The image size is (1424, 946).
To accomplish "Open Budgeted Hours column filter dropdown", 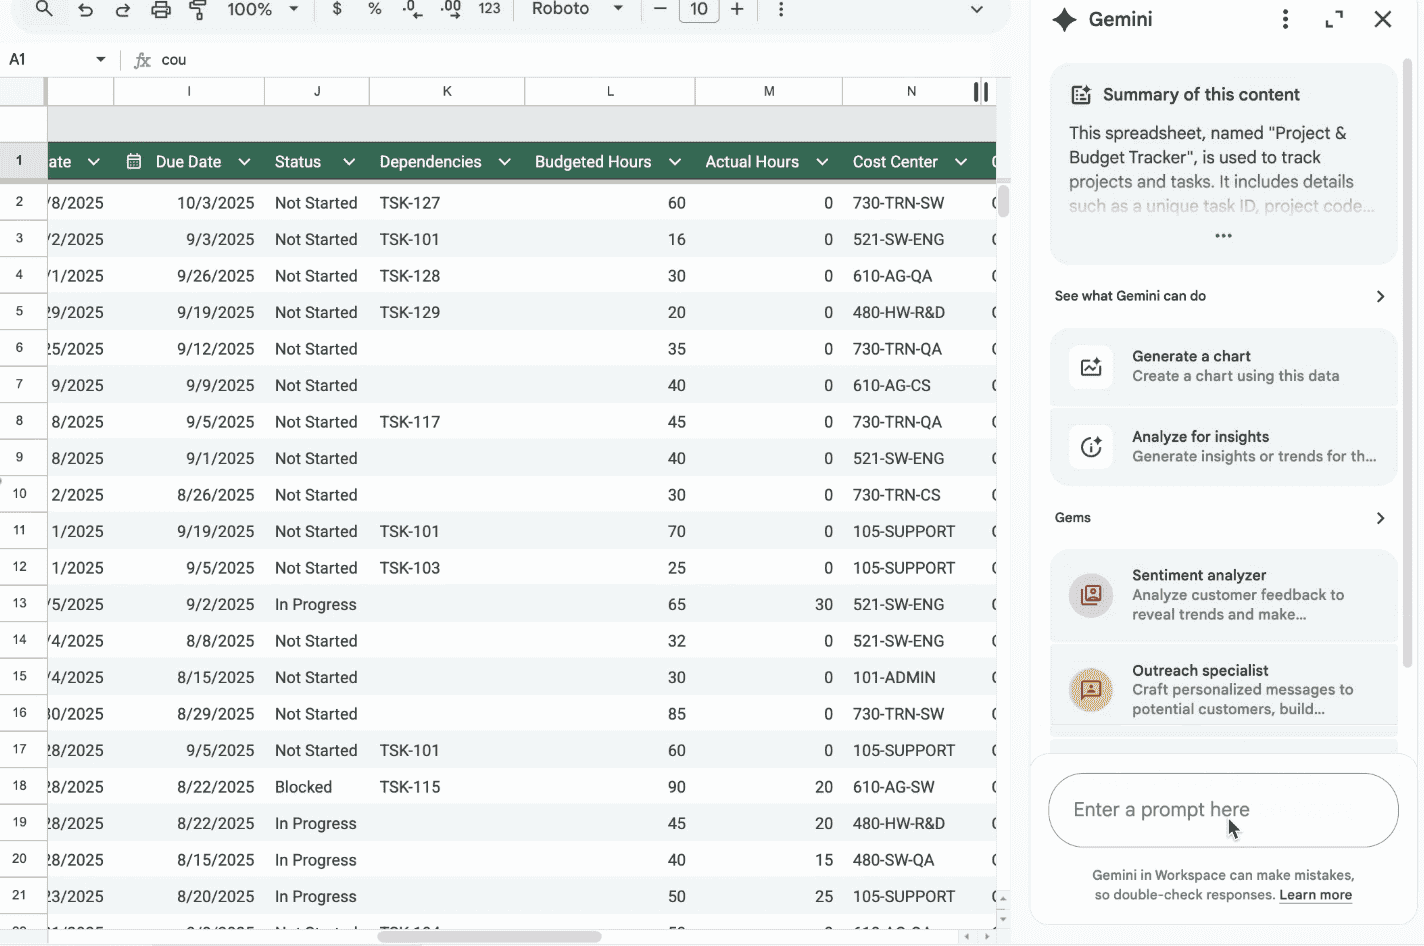I will click(x=675, y=162).
